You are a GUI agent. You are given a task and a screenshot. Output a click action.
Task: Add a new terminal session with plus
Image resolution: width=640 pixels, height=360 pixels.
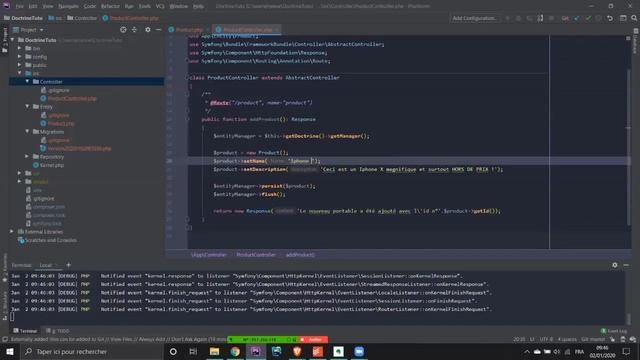[x=68, y=265]
